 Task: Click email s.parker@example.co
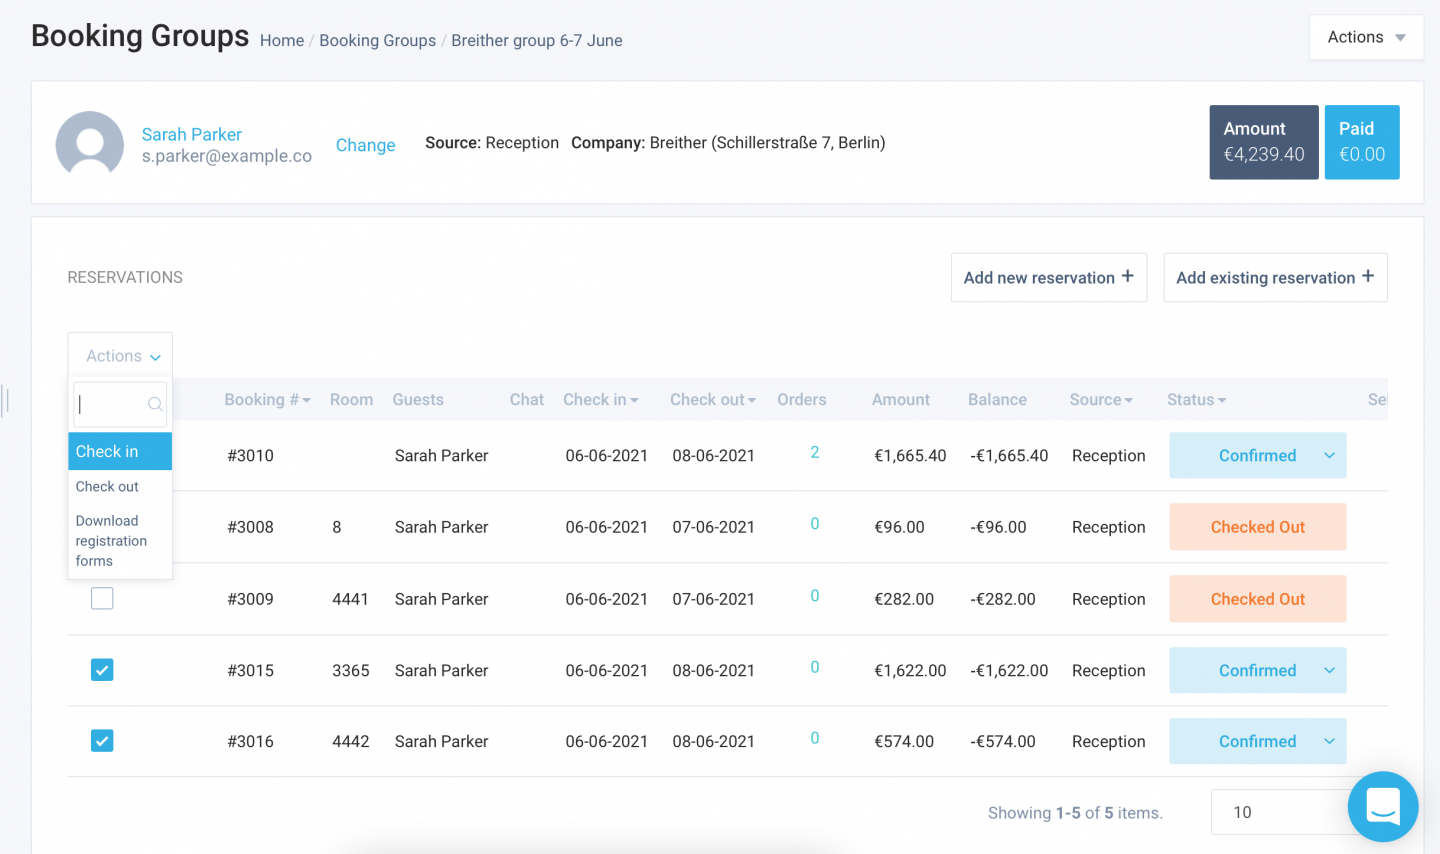pos(227,156)
